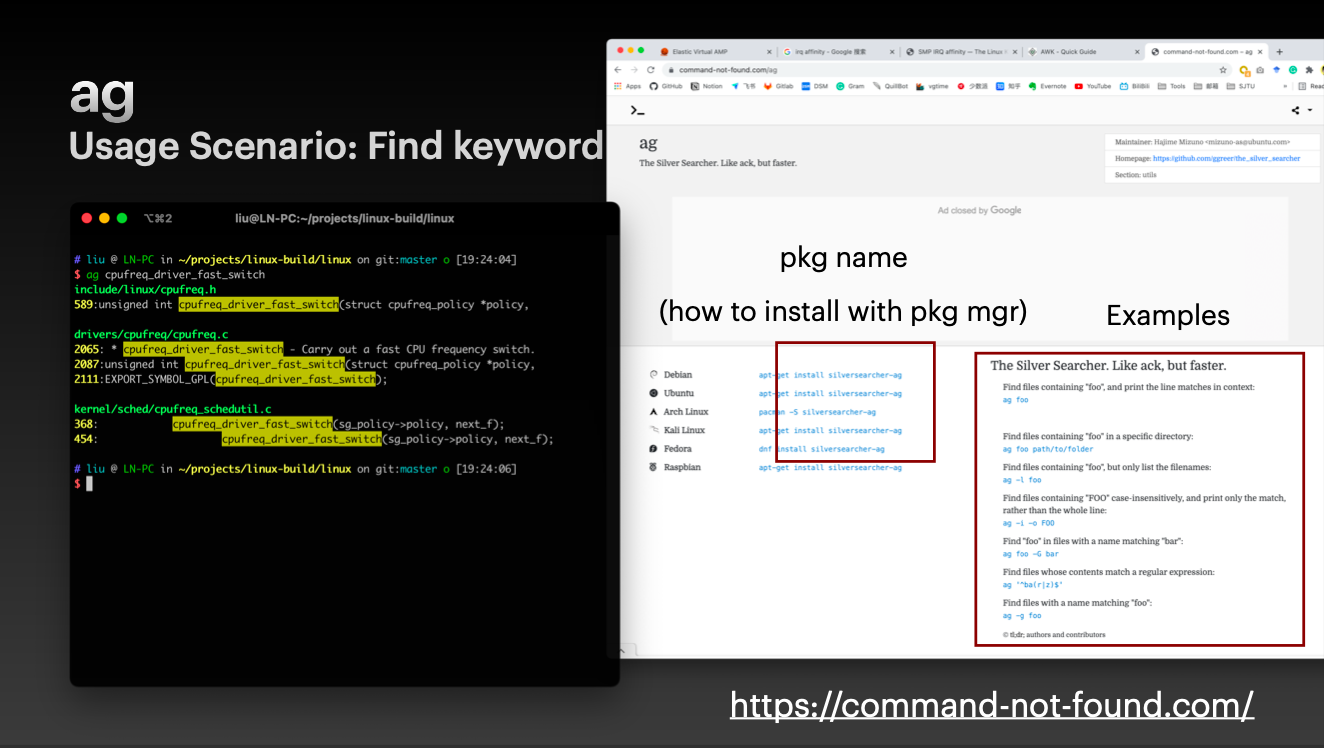This screenshot has width=1324, height=748.
Task: Click the Kali Linux install command
Action: tap(830, 430)
